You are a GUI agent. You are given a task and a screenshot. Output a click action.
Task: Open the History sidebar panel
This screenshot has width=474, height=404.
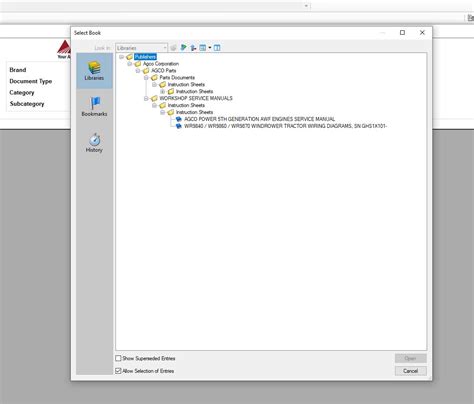94,143
